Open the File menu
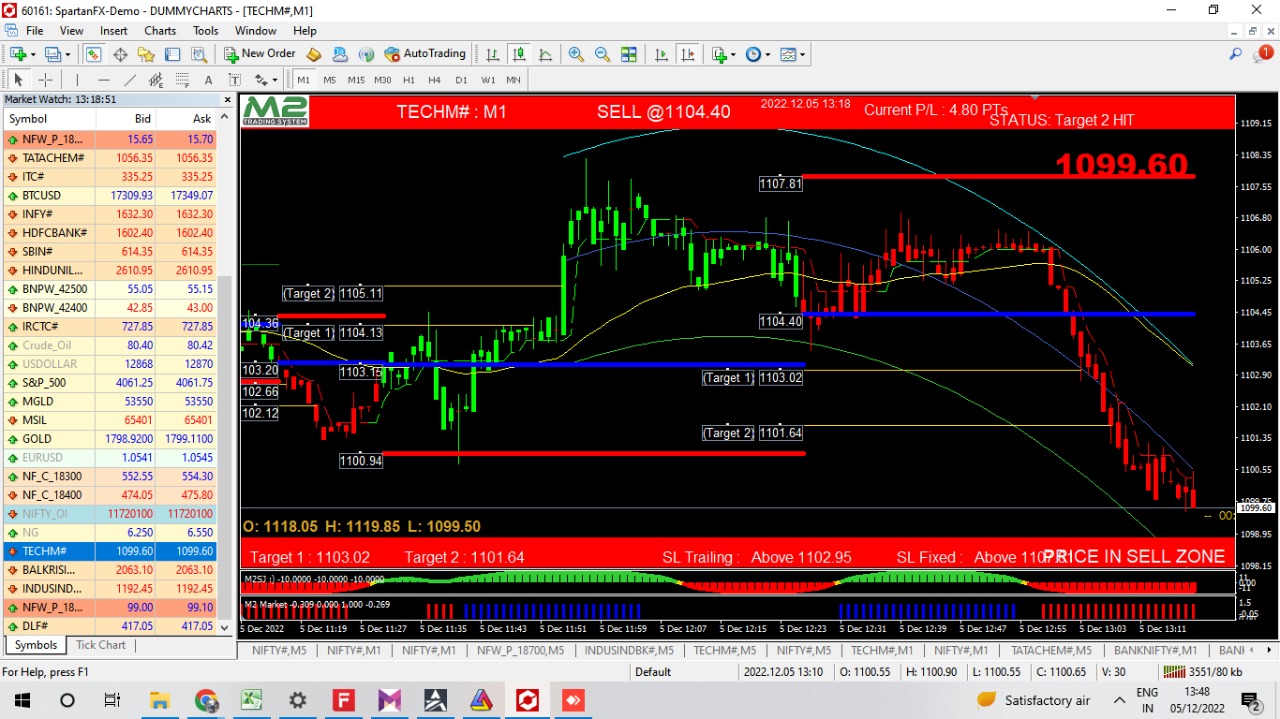The image size is (1280, 719). [34, 31]
